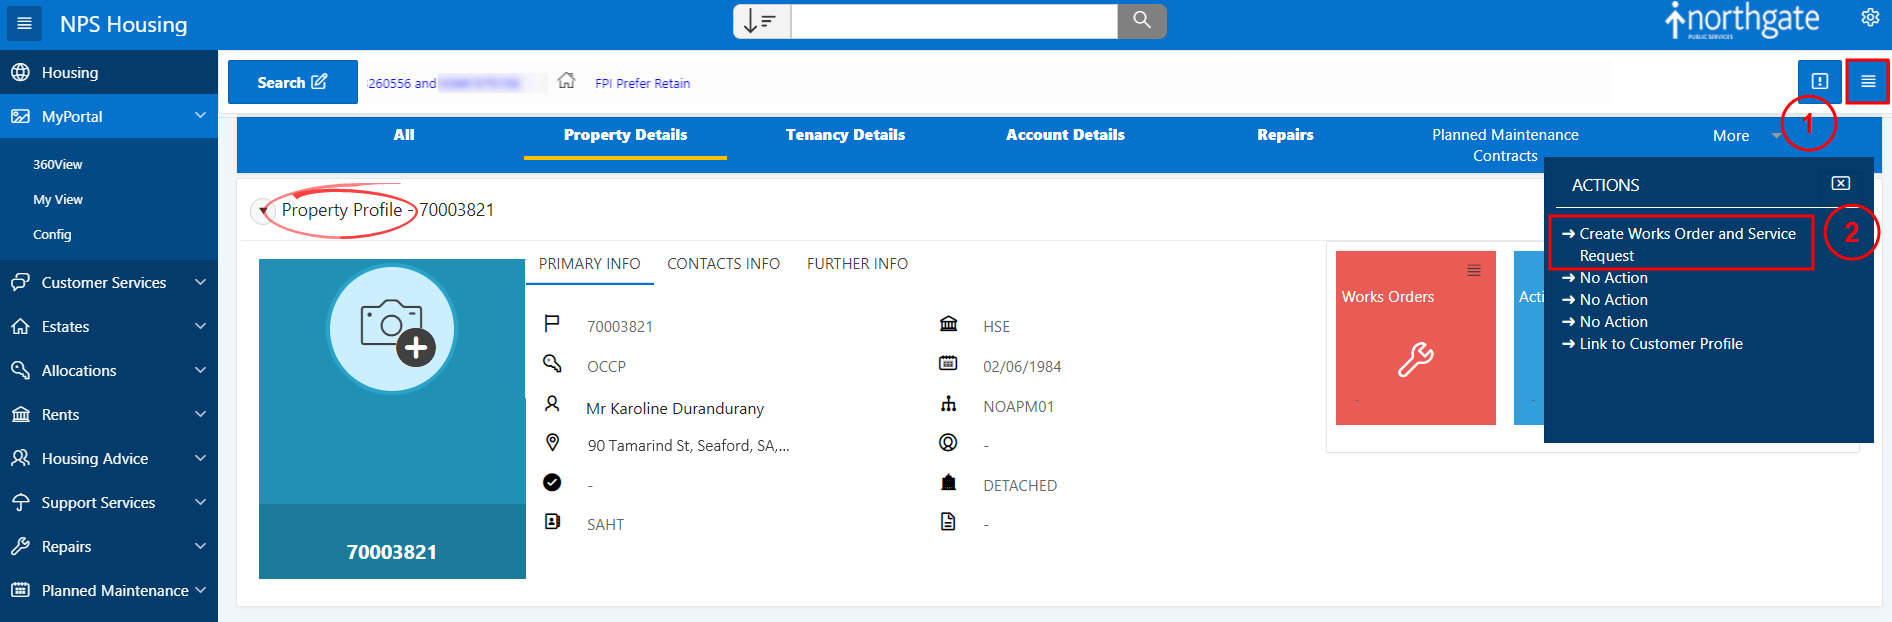Click the address location pin icon
The width and height of the screenshot is (1892, 622).
552,443
